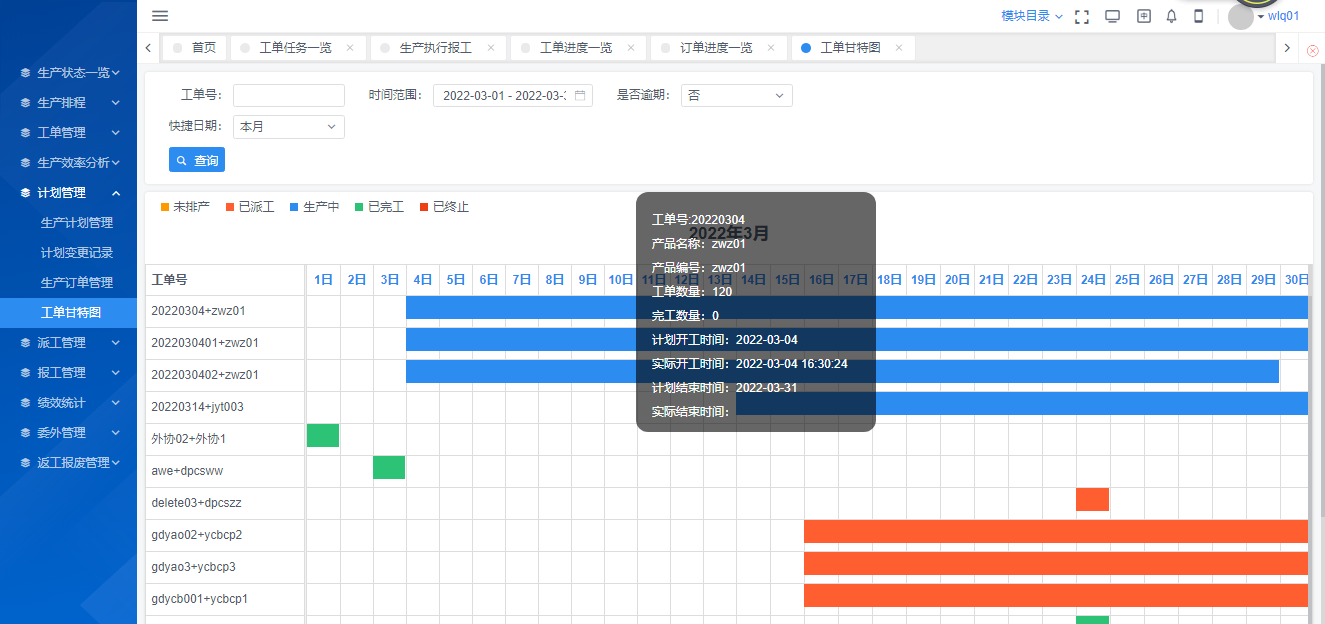This screenshot has height=624, width=1325.
Task: Expand the 生产排程 sidebar menu
Action: point(68,103)
